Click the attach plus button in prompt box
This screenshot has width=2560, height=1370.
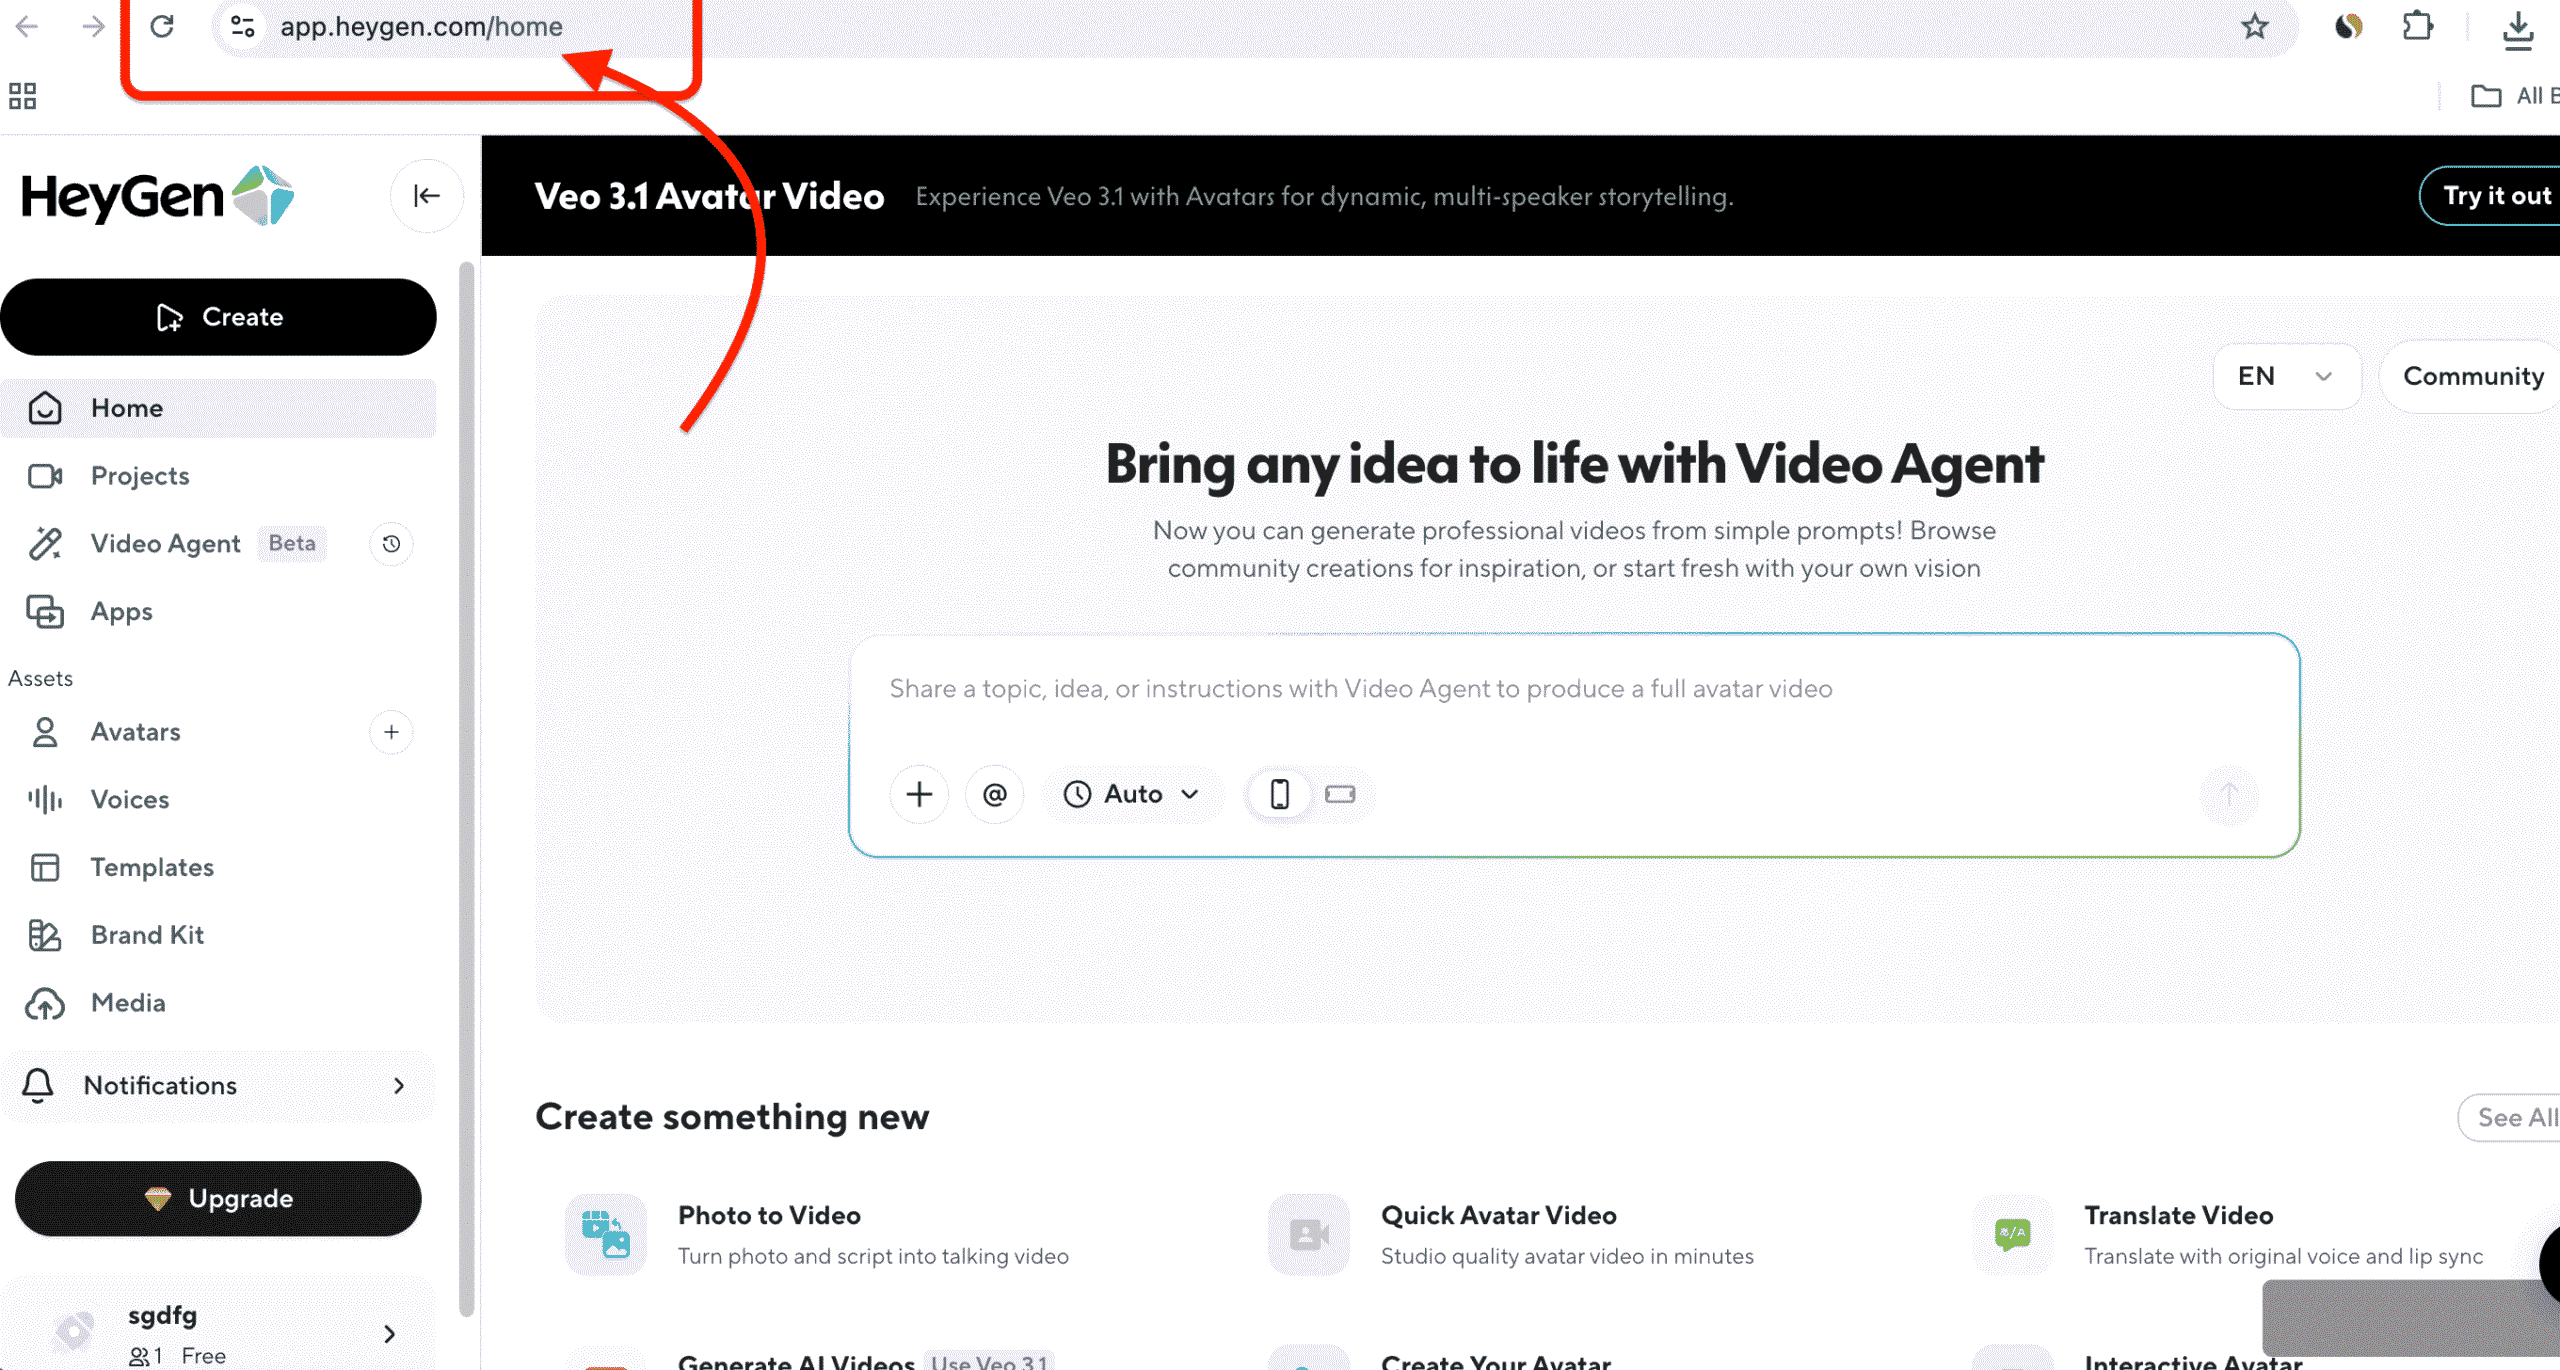click(x=918, y=794)
